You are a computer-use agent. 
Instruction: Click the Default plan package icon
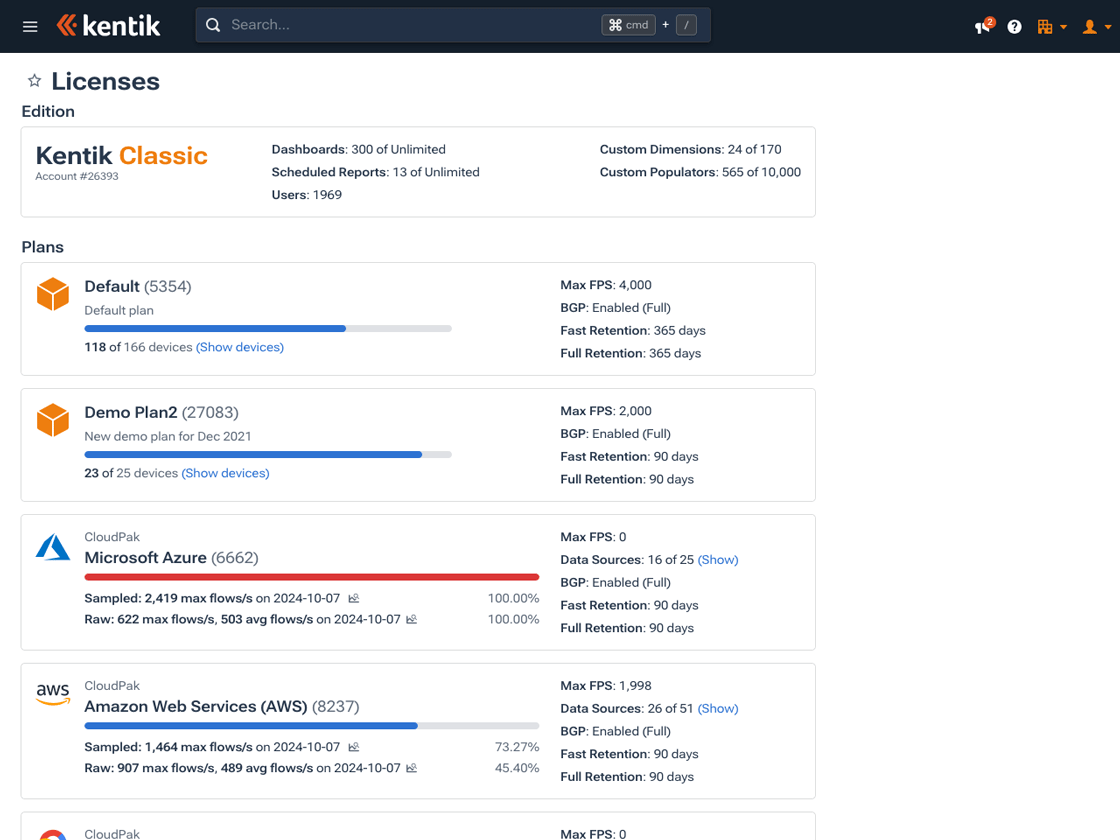pyautogui.click(x=52, y=294)
